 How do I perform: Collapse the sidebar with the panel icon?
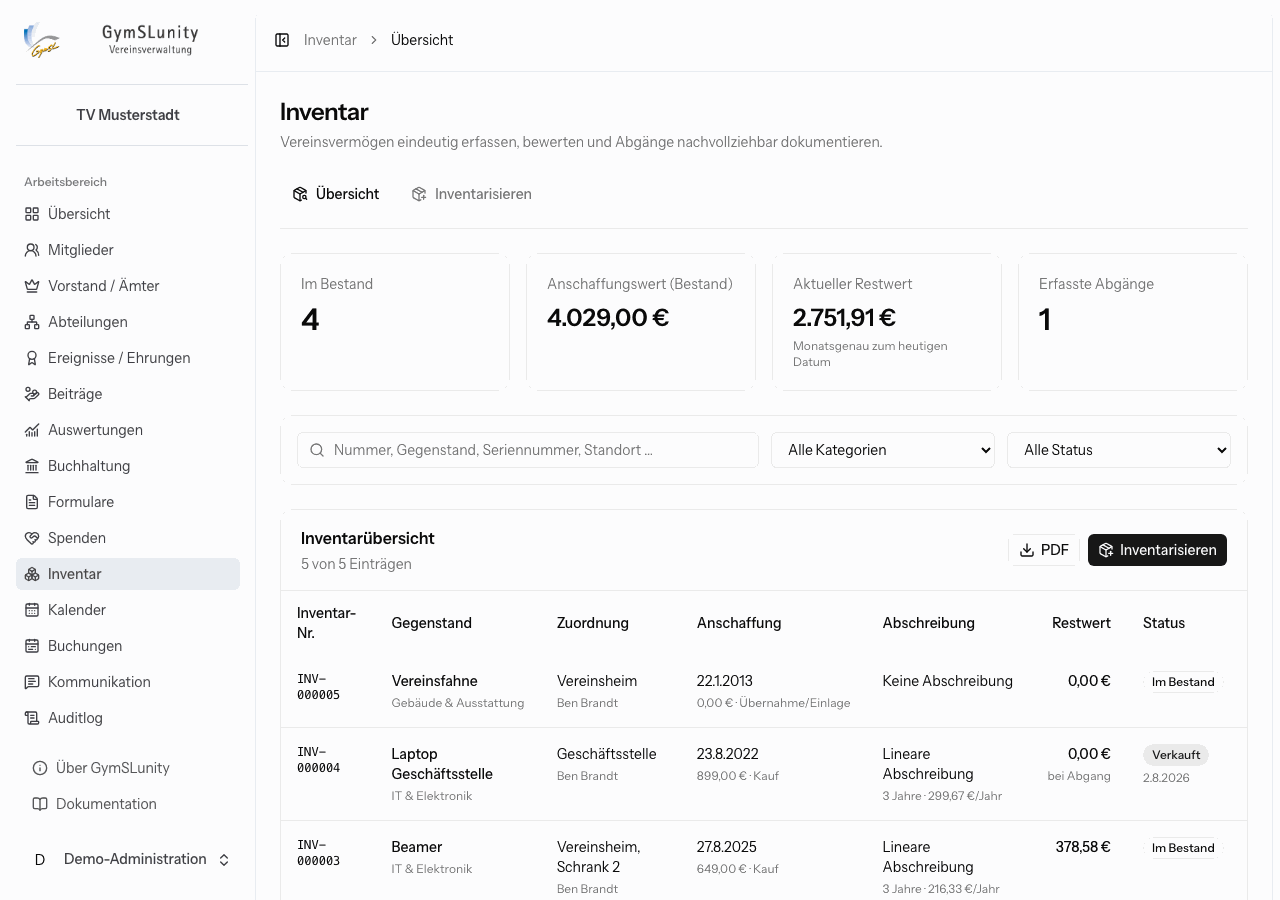click(282, 40)
